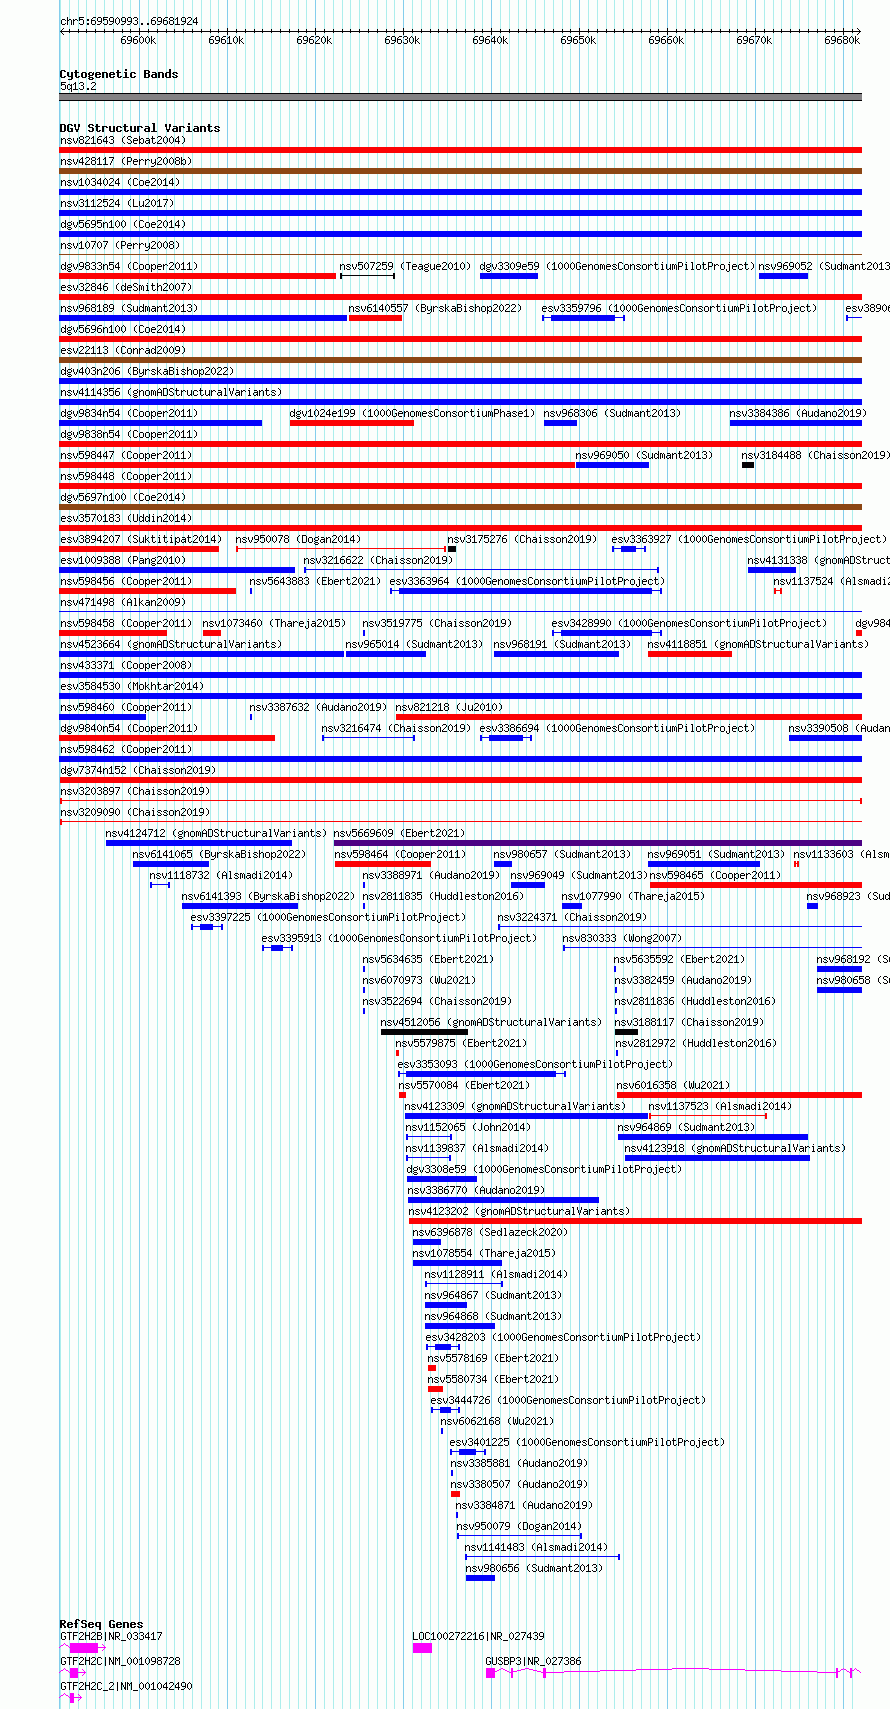The height and width of the screenshot is (1709, 890).
Task: Click esv1009388 (Pang2010) label
Action: pos(122,560)
